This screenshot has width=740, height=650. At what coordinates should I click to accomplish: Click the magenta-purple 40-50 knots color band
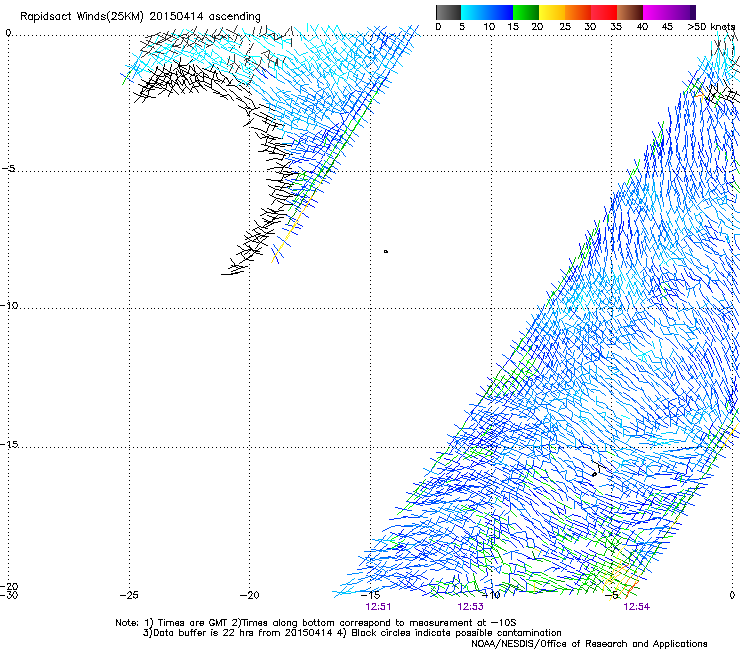669,12
